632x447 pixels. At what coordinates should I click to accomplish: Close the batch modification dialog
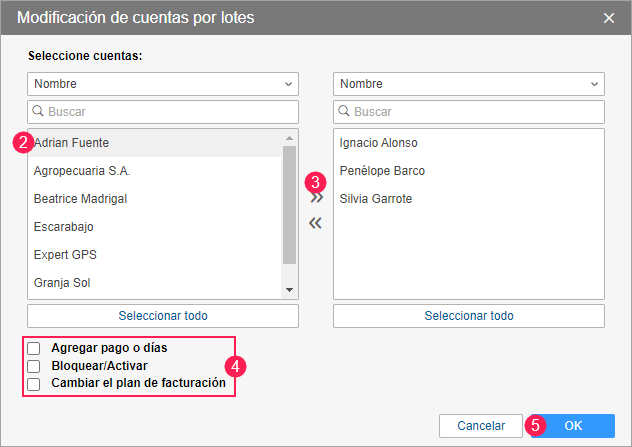pos(609,17)
